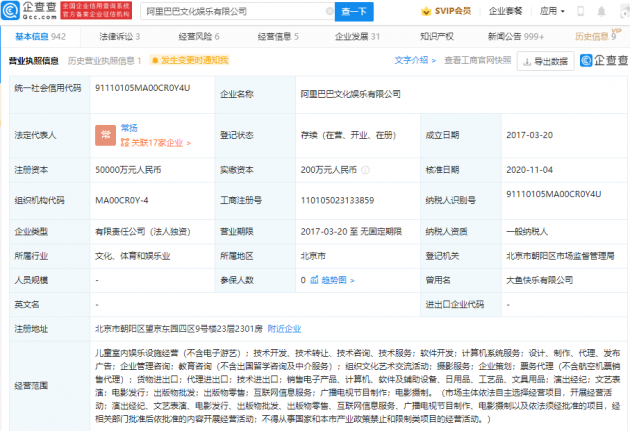Screen dimensions: 630x431
Task: Select company name 阿里巴巴文化娱乐有限公司 cell
Action: click(x=350, y=94)
